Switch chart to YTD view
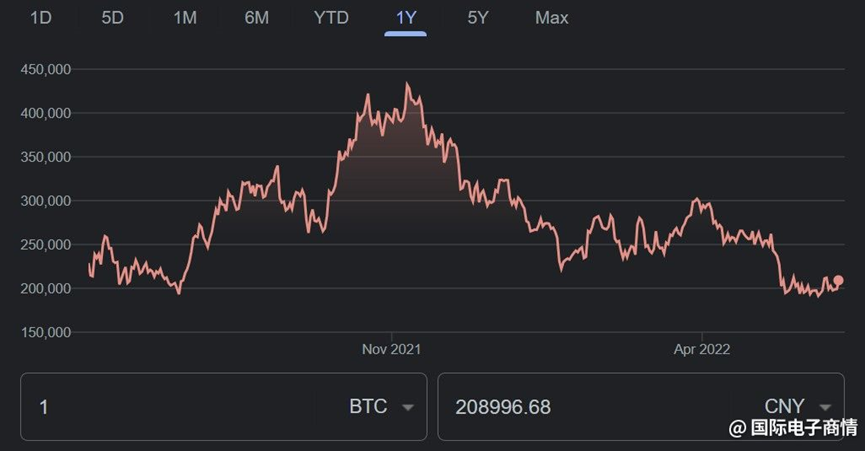Screen dimensions: 865x451 click(331, 18)
